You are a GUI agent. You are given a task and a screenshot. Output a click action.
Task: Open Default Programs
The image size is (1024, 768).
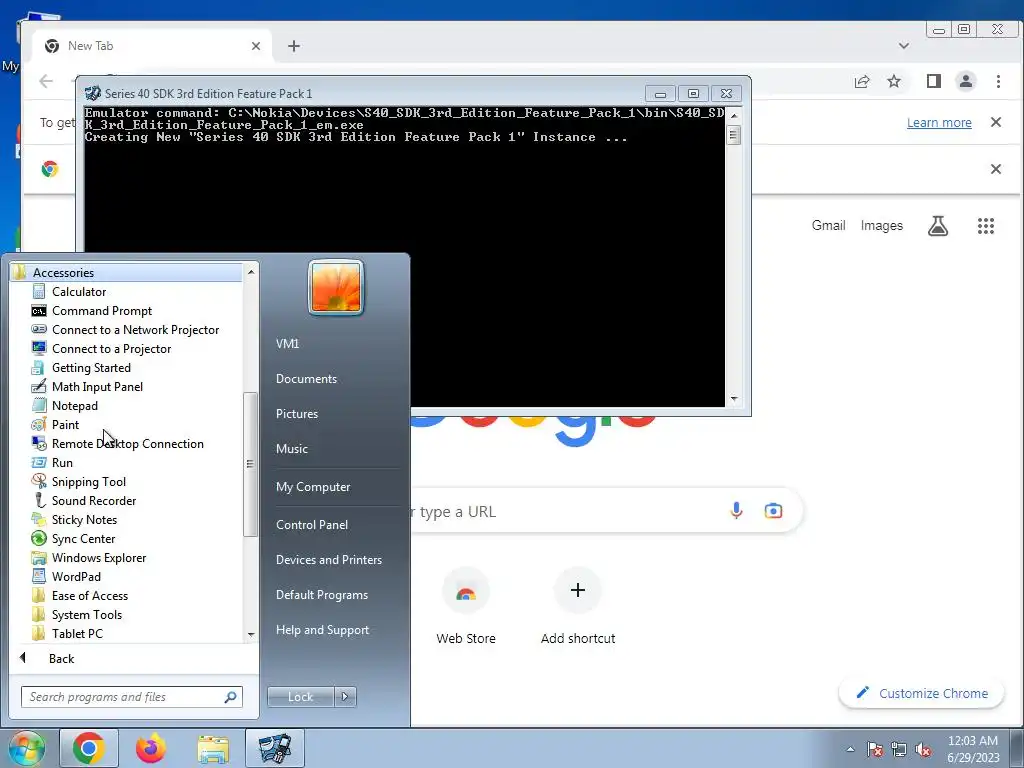click(321, 595)
